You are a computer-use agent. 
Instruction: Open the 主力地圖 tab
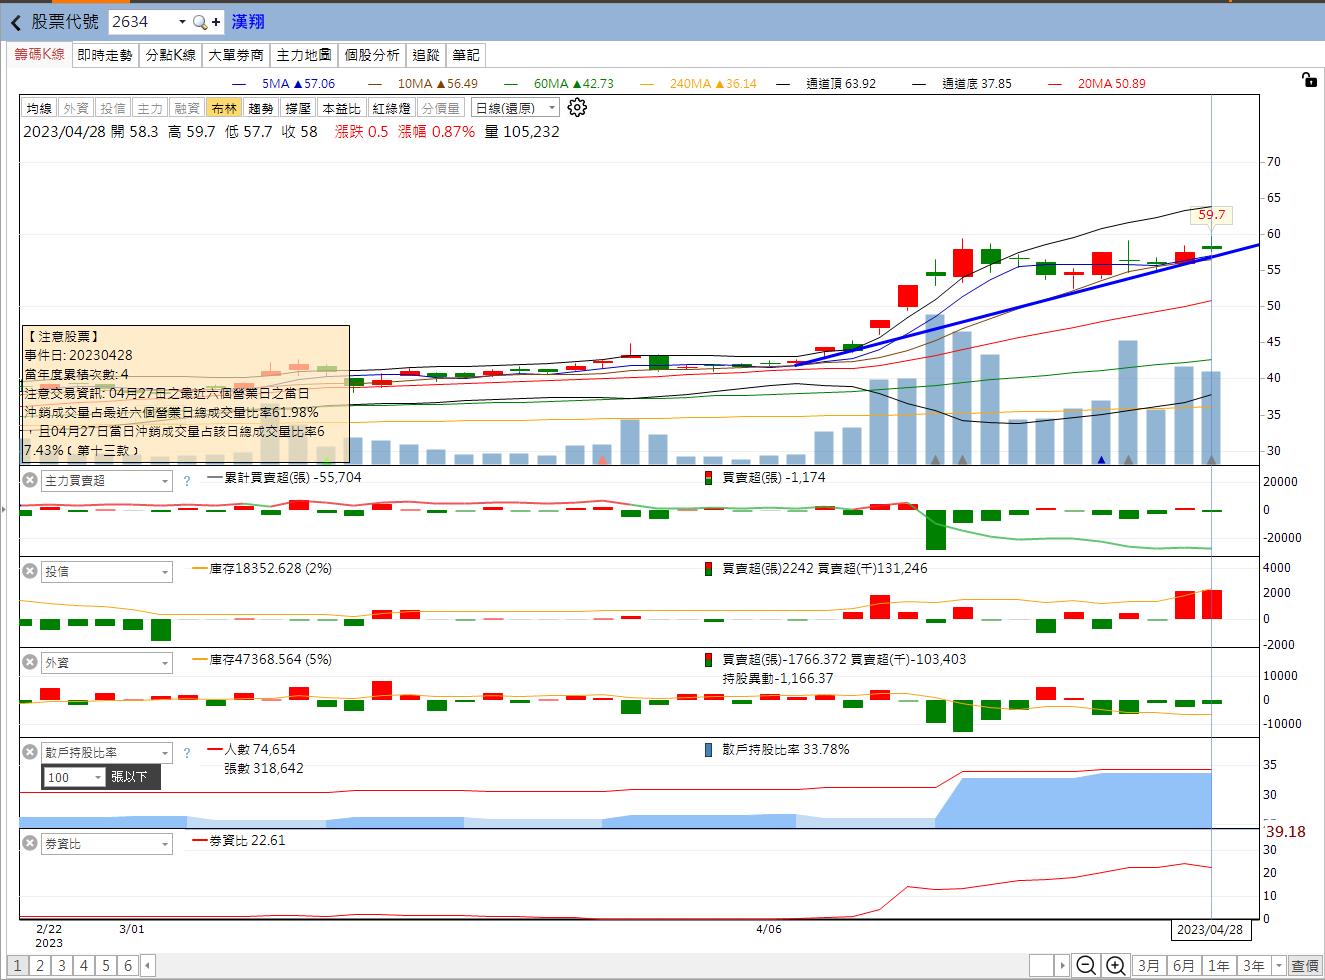(303, 55)
